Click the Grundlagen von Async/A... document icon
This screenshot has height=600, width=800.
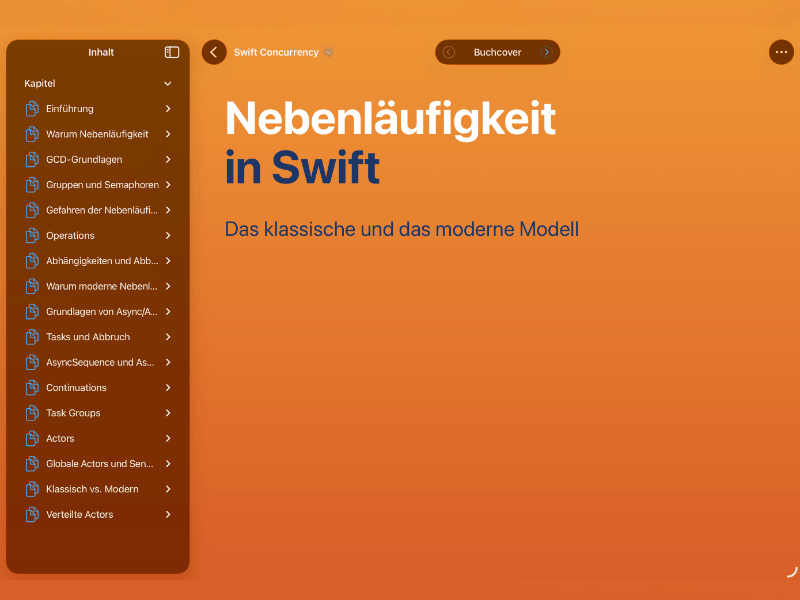(32, 312)
